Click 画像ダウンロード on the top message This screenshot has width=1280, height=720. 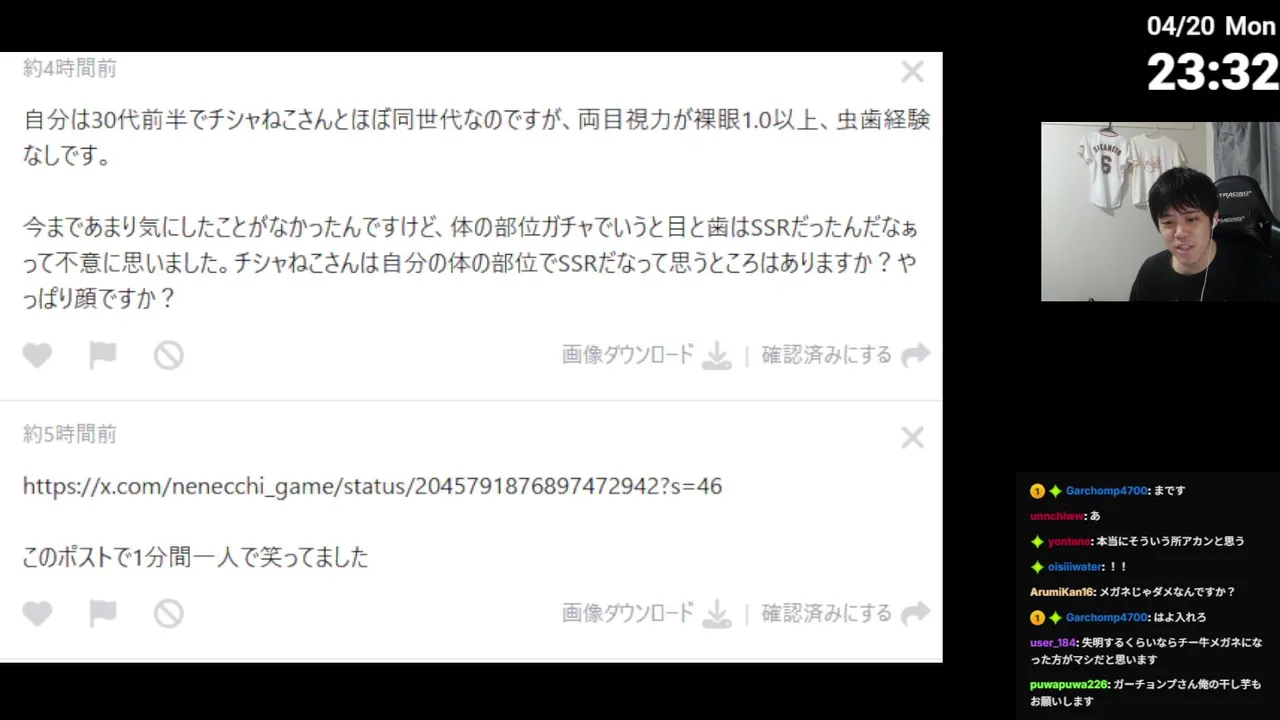point(628,355)
